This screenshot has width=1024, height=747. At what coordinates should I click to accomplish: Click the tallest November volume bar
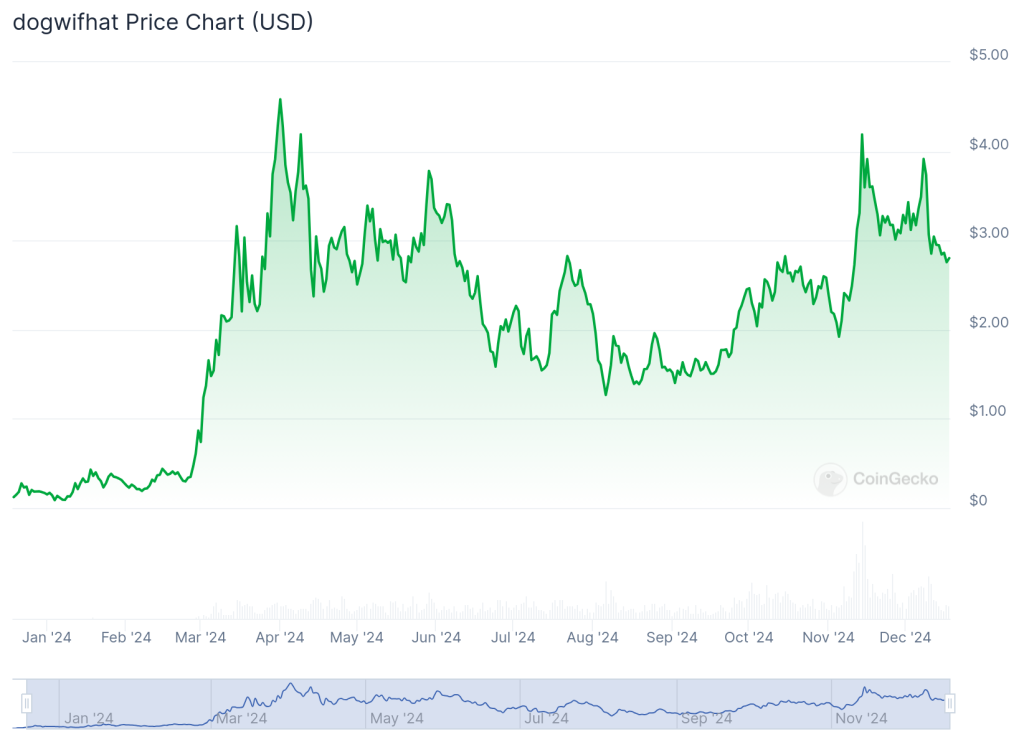[x=862, y=571]
